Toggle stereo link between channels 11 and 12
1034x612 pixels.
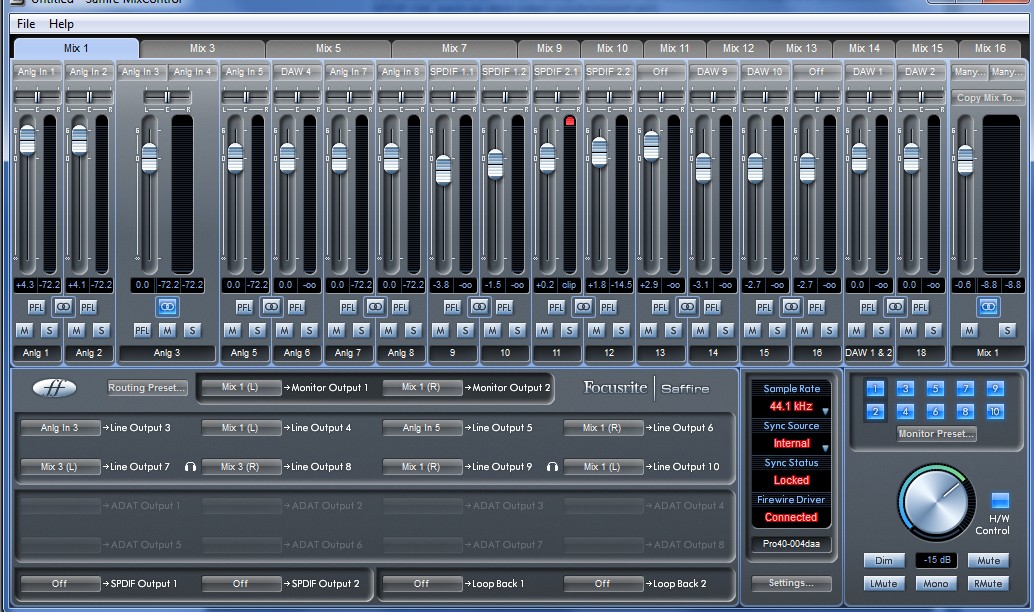[584, 307]
